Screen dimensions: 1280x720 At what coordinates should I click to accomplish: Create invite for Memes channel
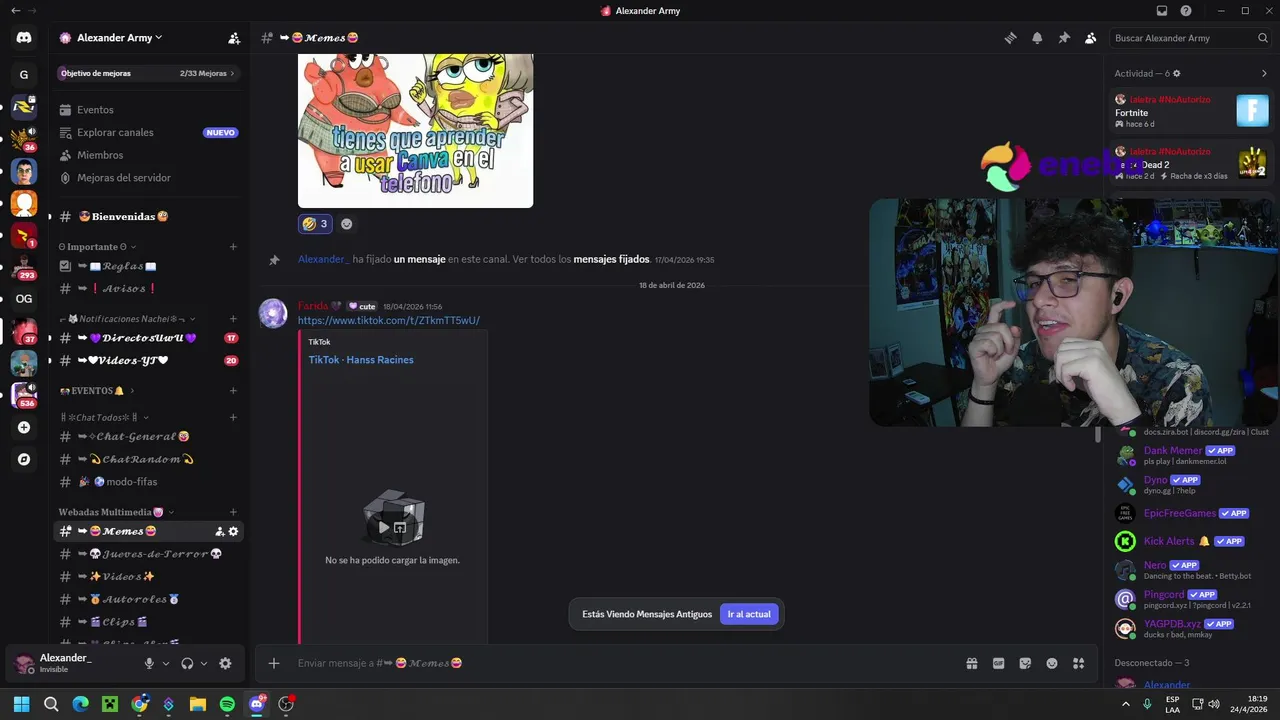219,532
